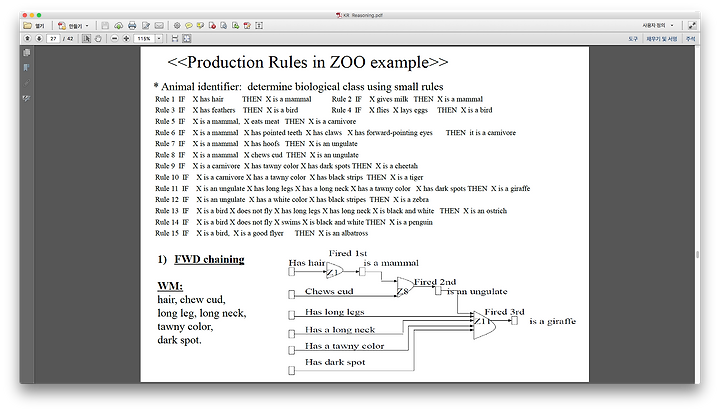This screenshot has width=720, height=412.
Task: Open the Signatures panel in sidebar
Action: tap(27, 98)
